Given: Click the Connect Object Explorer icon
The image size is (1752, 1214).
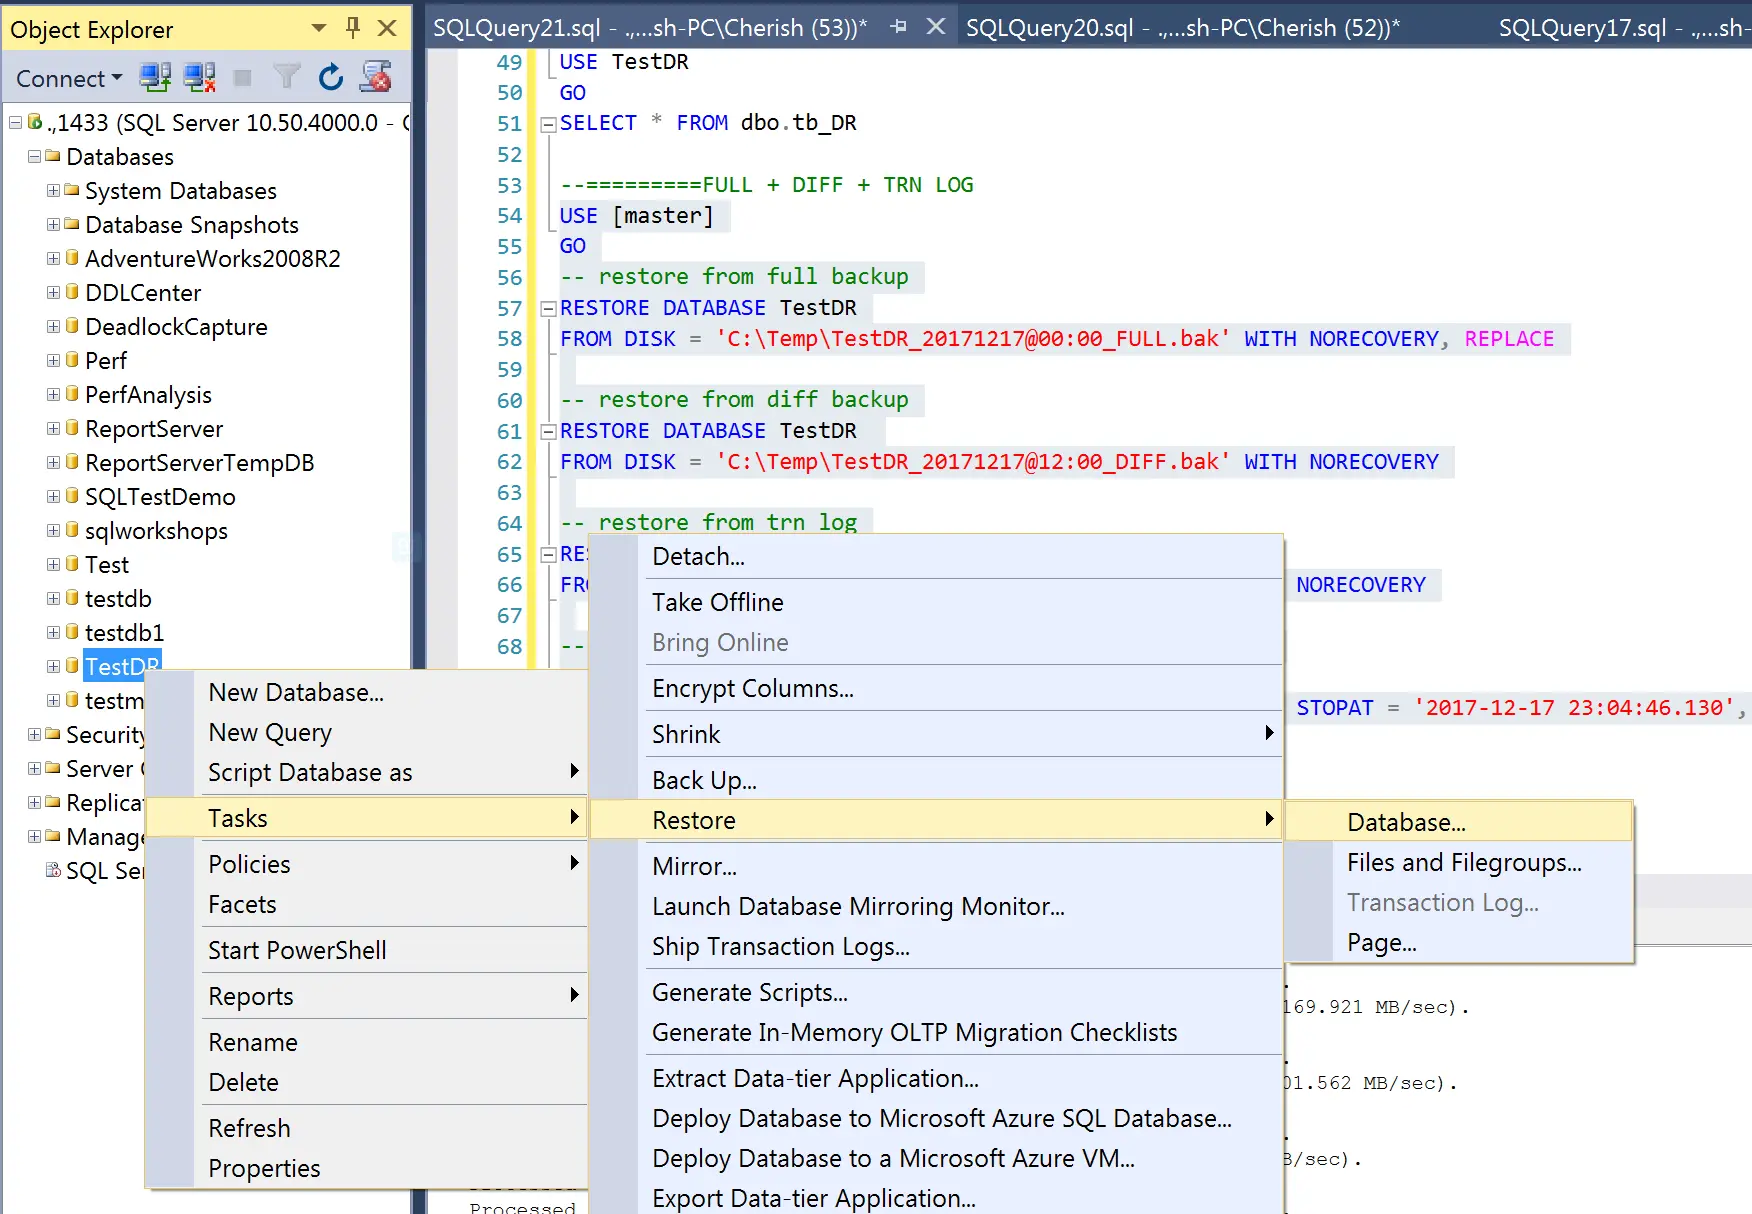Looking at the screenshot, I should pyautogui.click(x=155, y=77).
